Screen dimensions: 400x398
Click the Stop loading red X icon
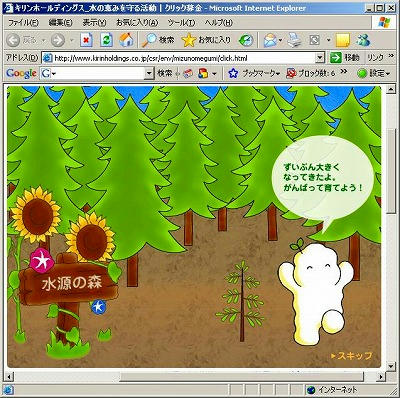[x=86, y=40]
